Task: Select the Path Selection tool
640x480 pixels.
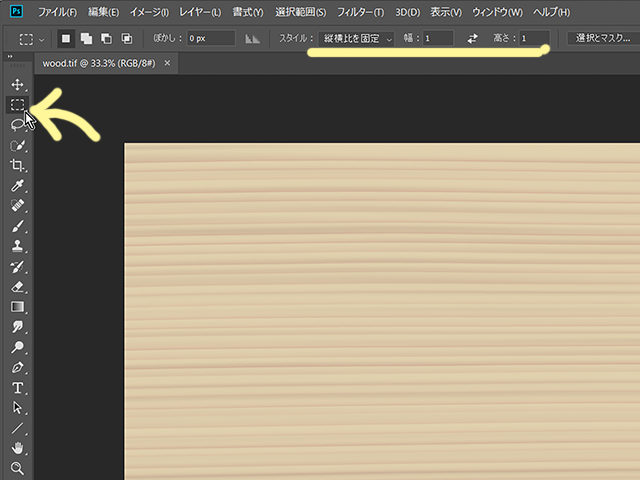Action: pos(17,408)
